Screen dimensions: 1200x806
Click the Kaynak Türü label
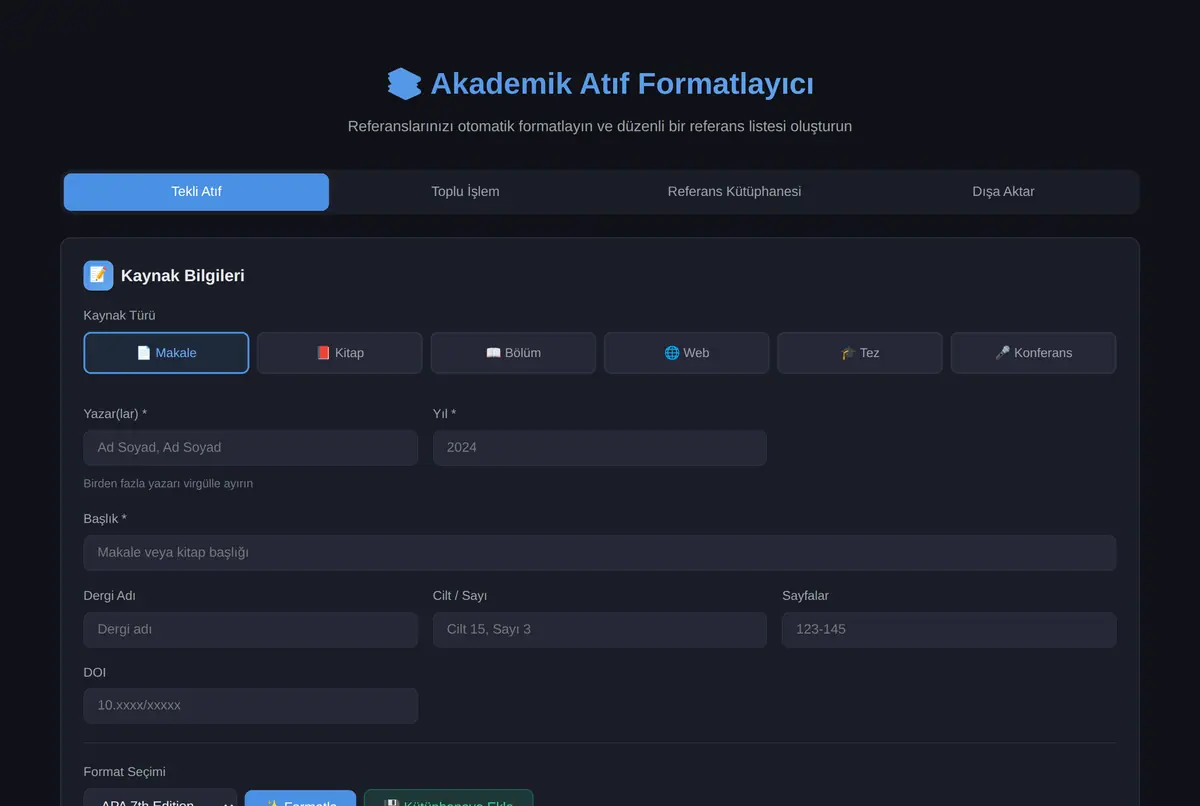120,315
